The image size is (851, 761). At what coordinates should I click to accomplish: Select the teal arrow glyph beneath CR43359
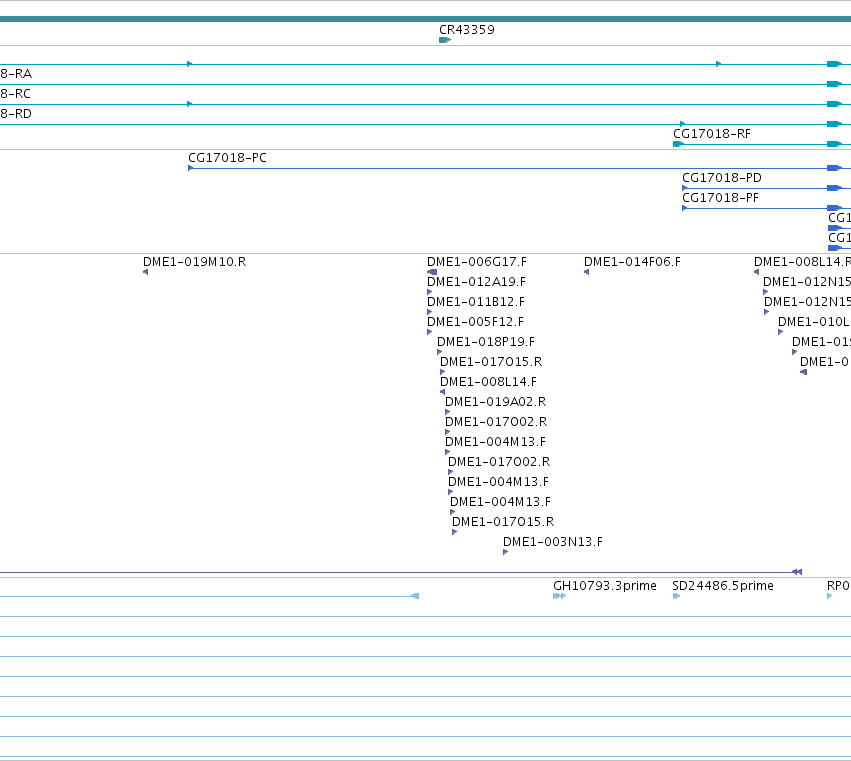tap(445, 40)
